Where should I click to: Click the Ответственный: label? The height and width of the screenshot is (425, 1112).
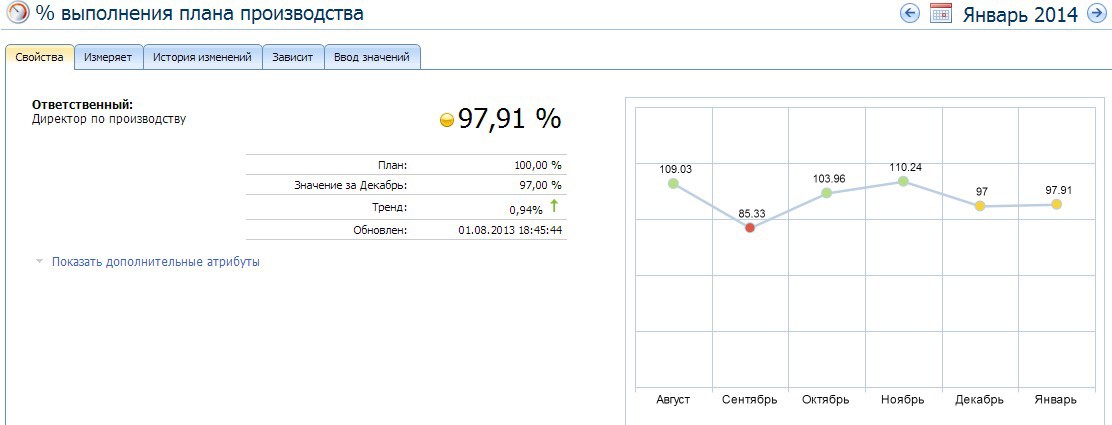82,105
